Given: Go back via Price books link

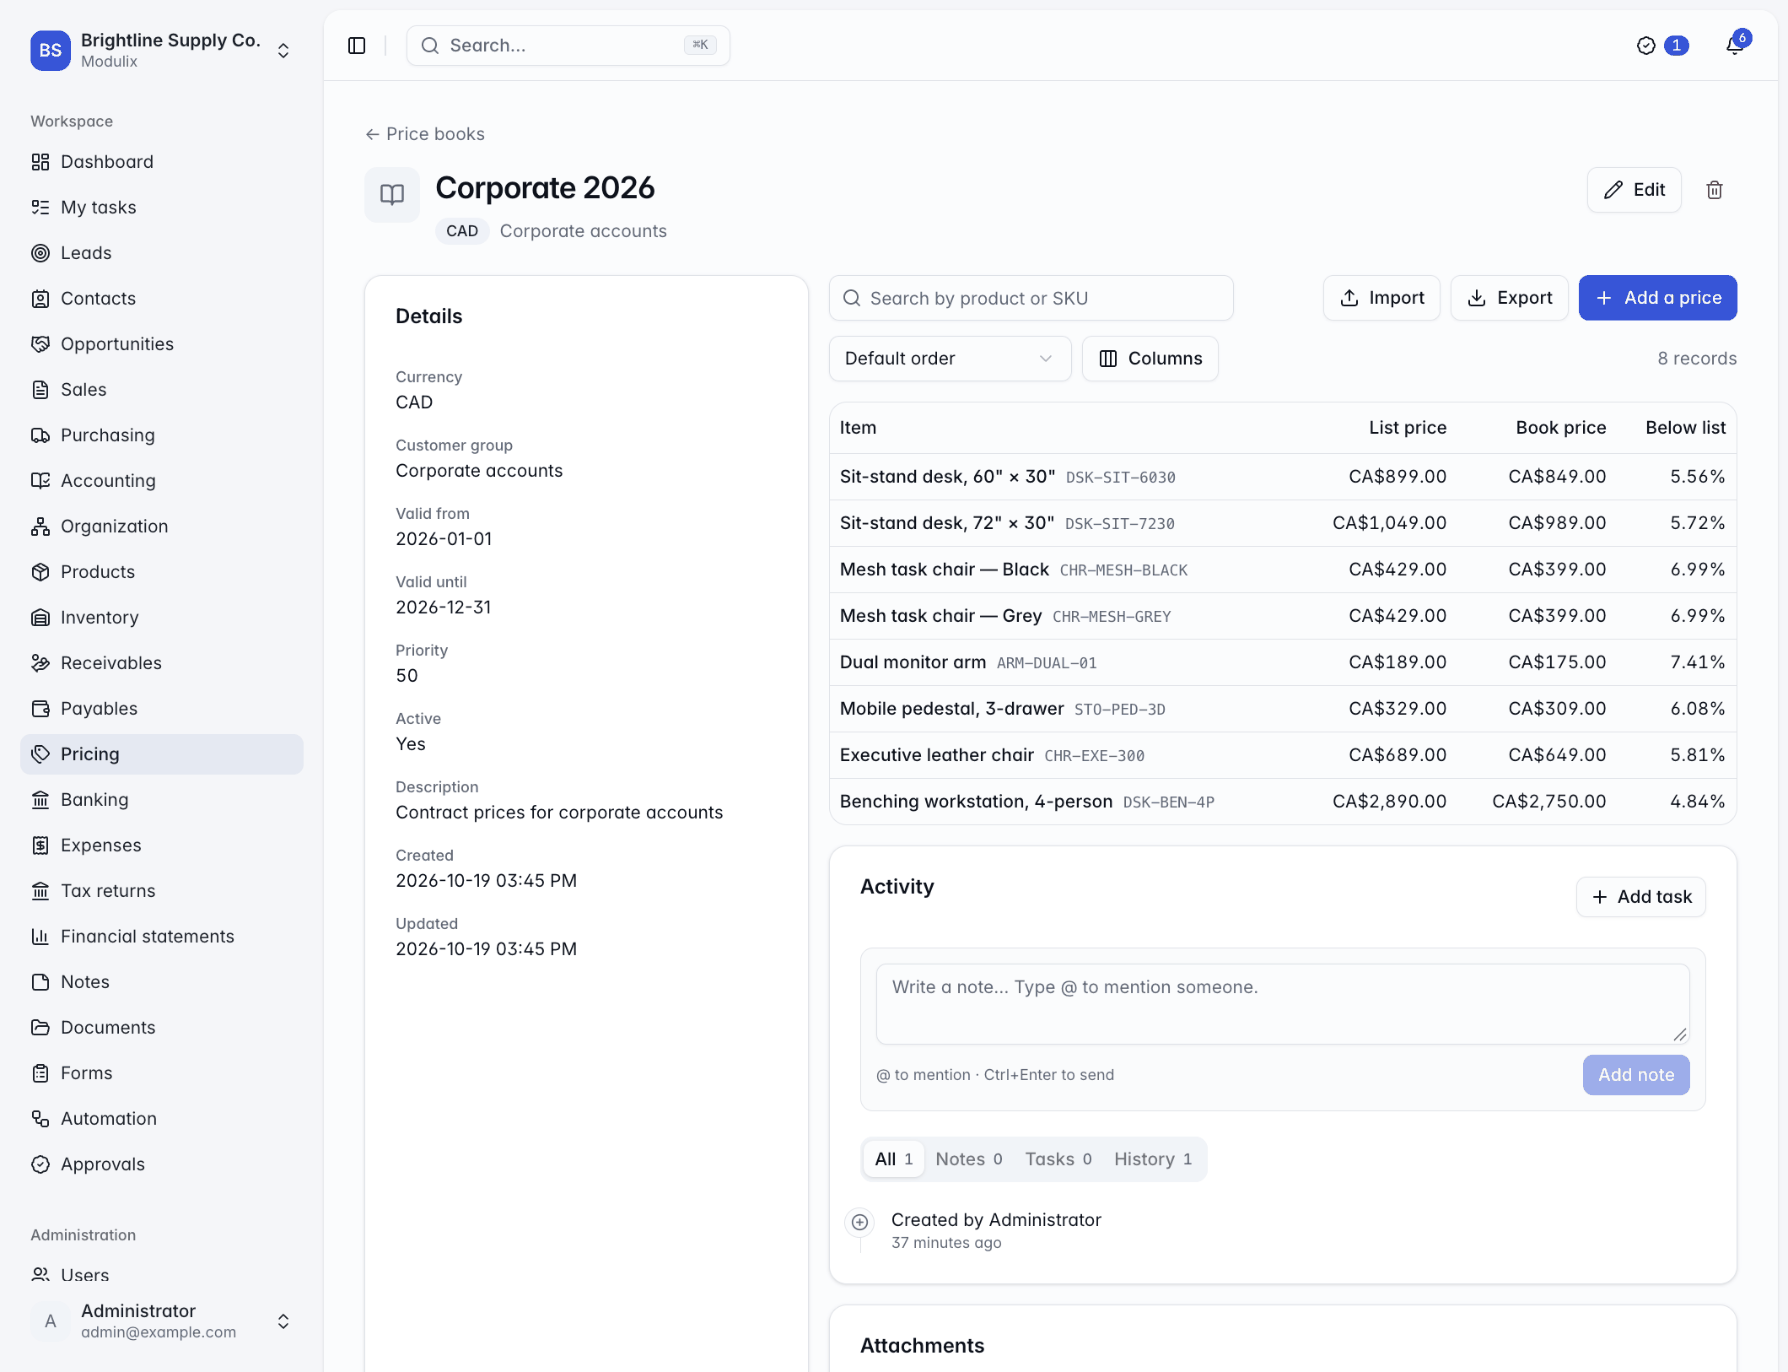Looking at the screenshot, I should [425, 134].
